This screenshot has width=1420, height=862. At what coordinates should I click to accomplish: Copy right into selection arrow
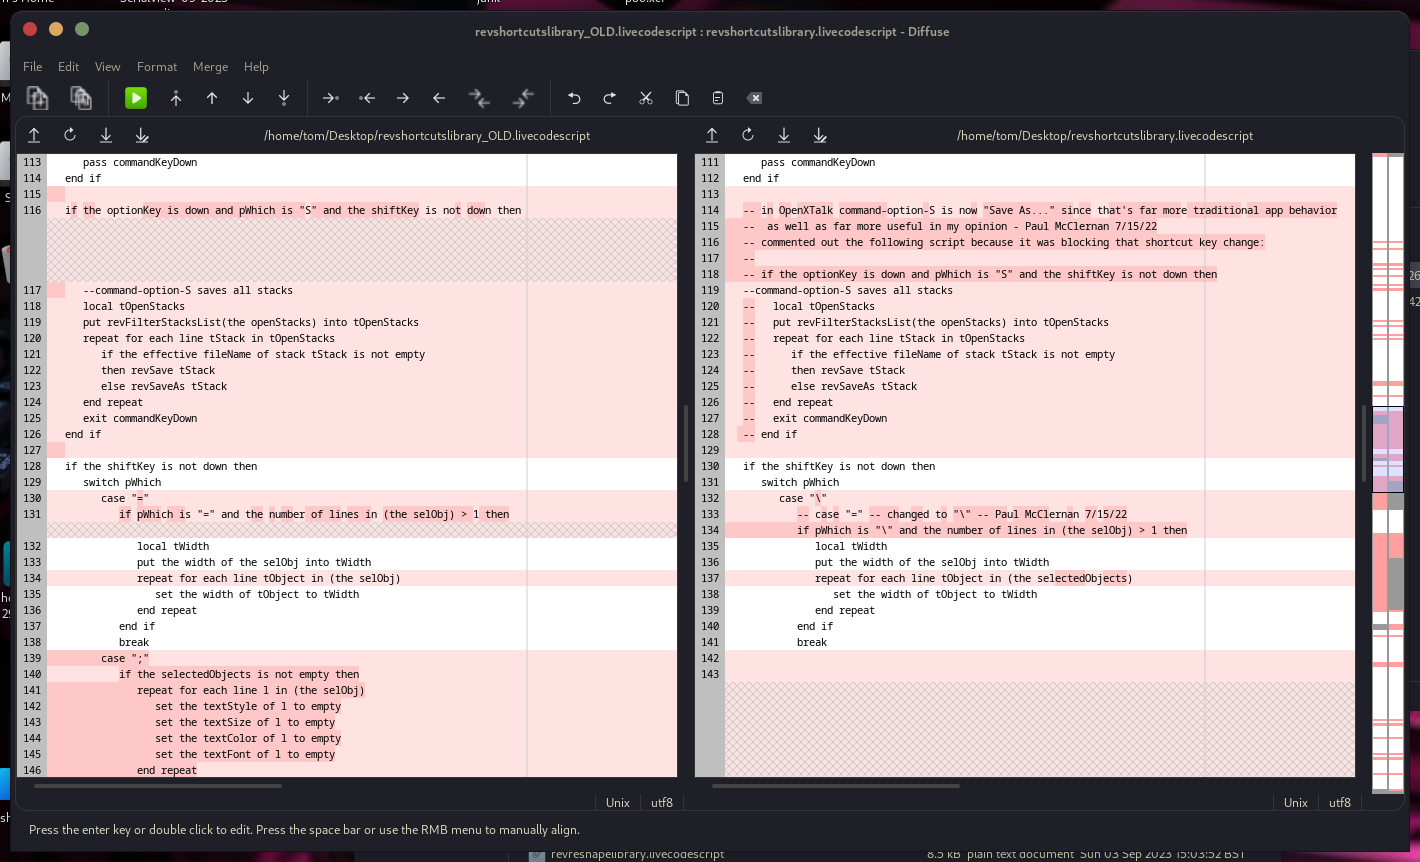(439, 97)
